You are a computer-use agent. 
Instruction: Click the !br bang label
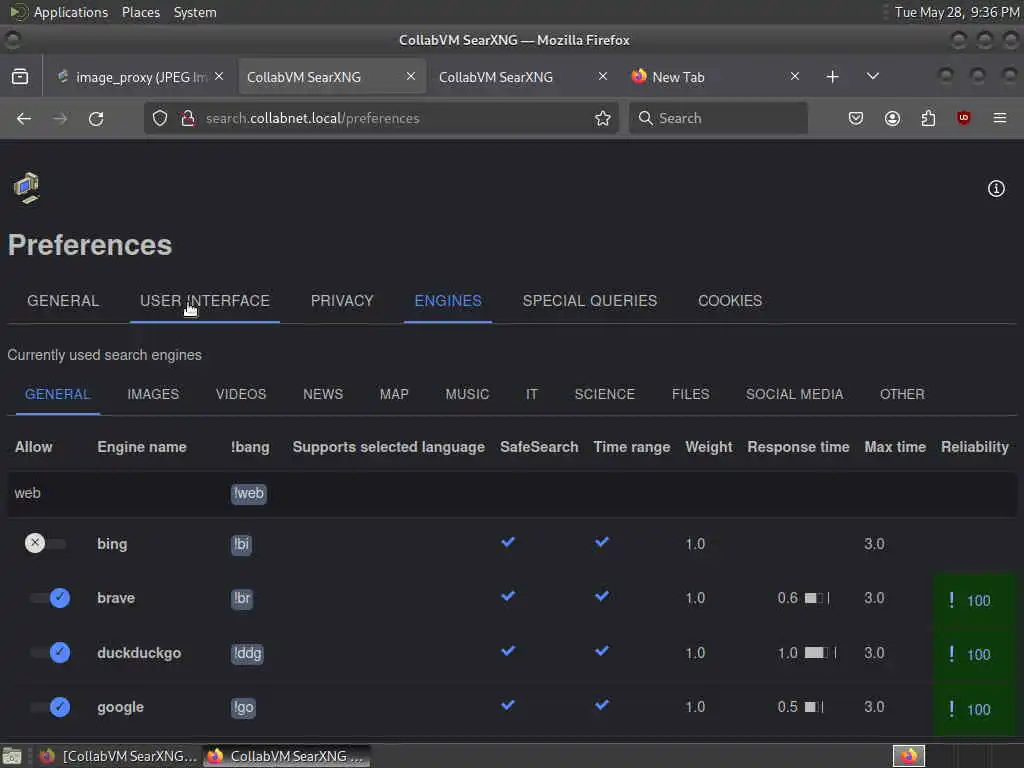242,598
